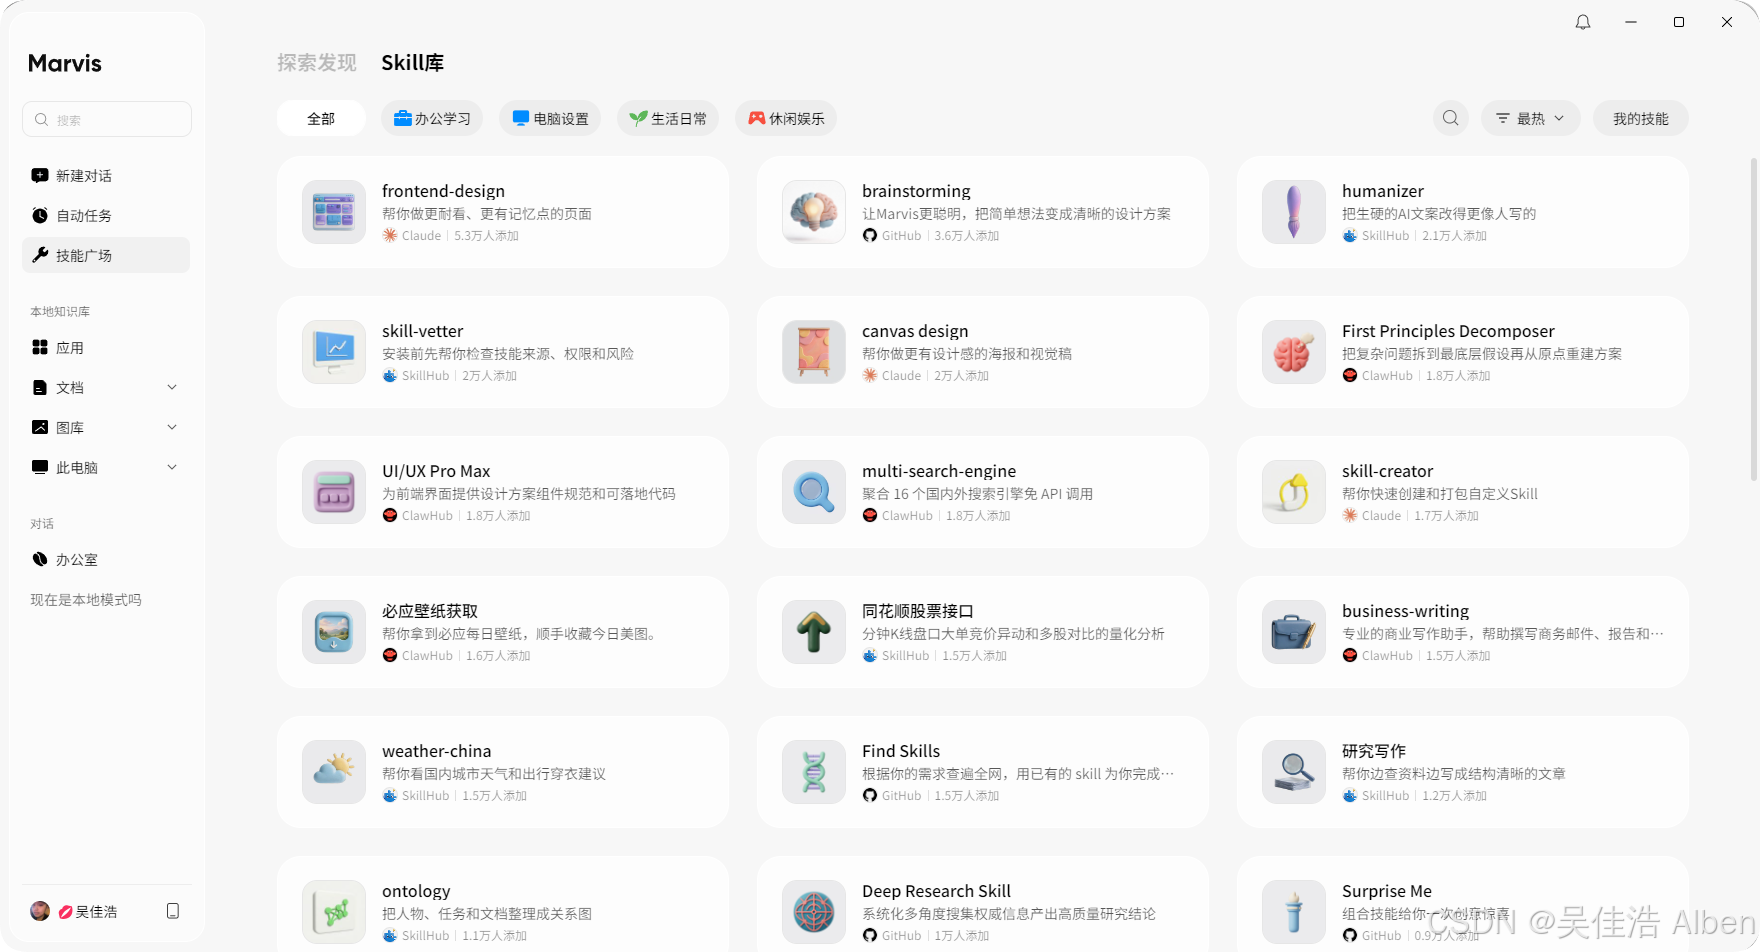The height and width of the screenshot is (952, 1760).
Task: Click the 同花顺股票接口 title text
Action: click(918, 611)
